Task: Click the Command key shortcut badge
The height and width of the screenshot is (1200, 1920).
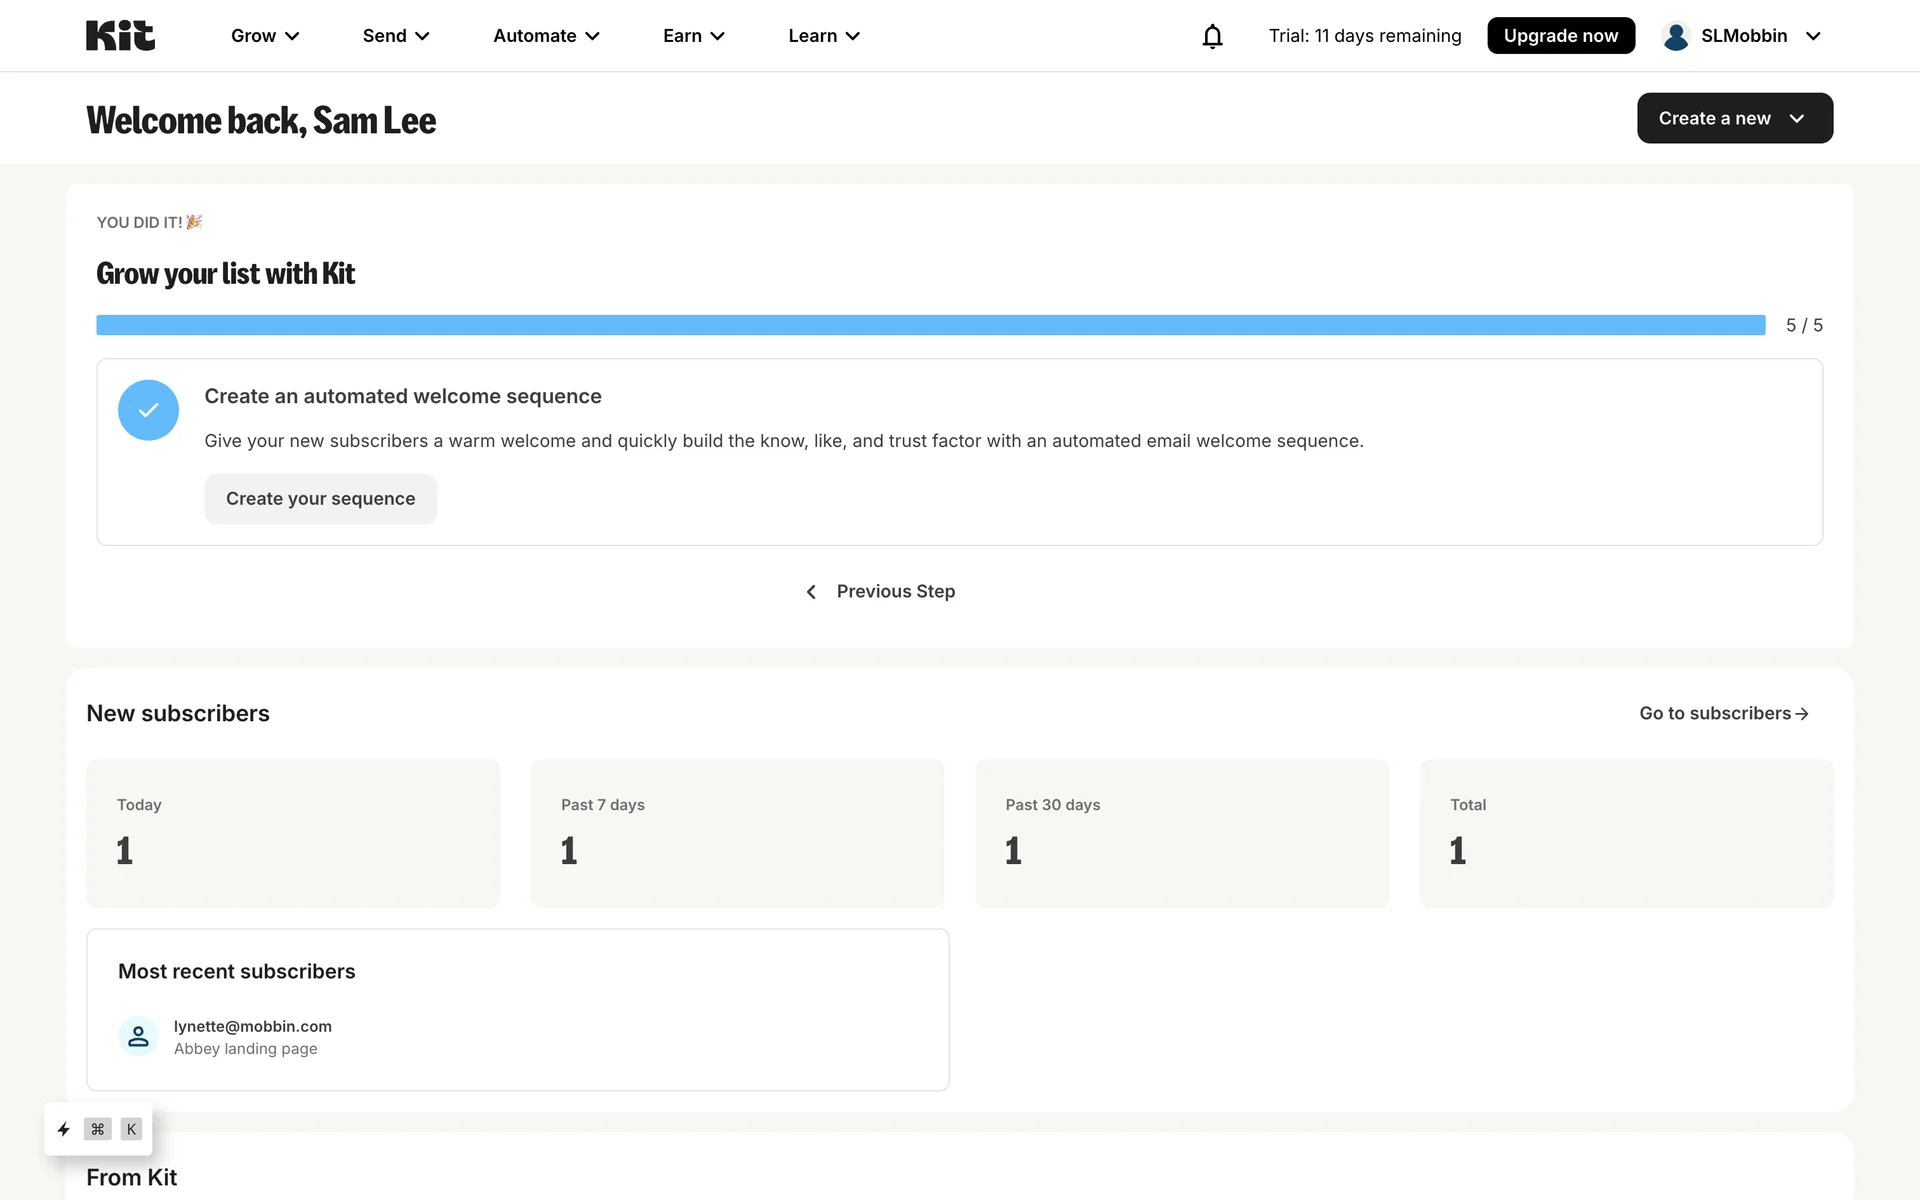Action: tap(98, 1129)
